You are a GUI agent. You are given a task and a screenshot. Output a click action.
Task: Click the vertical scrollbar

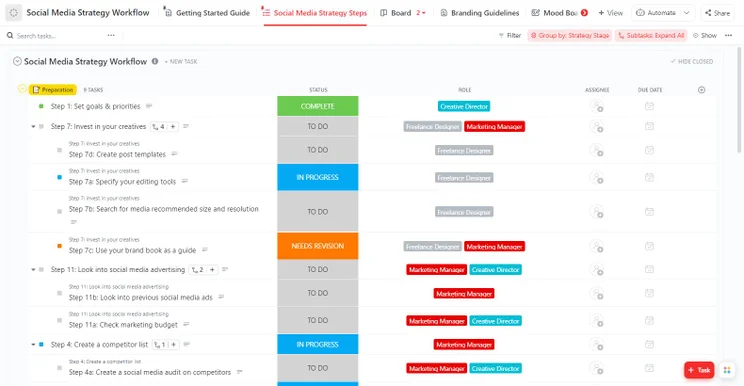coord(740,100)
